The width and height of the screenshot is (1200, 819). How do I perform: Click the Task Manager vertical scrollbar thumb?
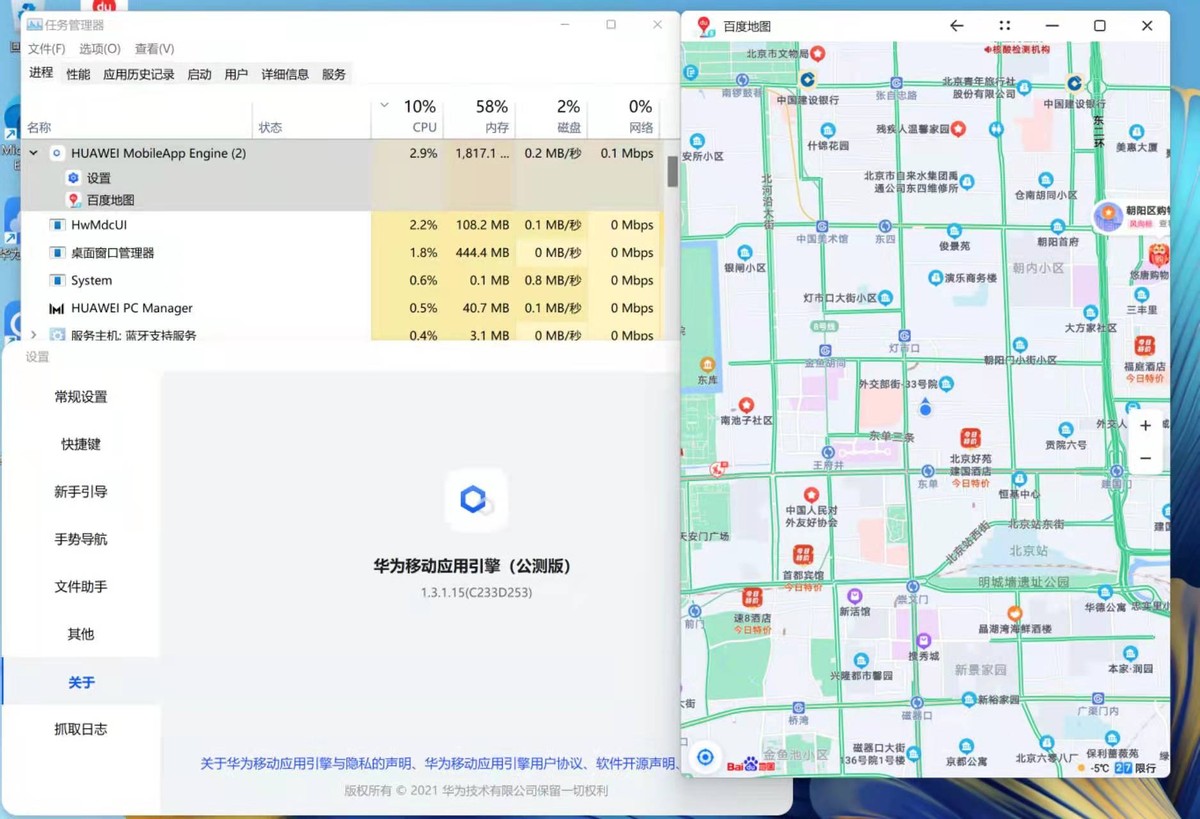tap(673, 170)
